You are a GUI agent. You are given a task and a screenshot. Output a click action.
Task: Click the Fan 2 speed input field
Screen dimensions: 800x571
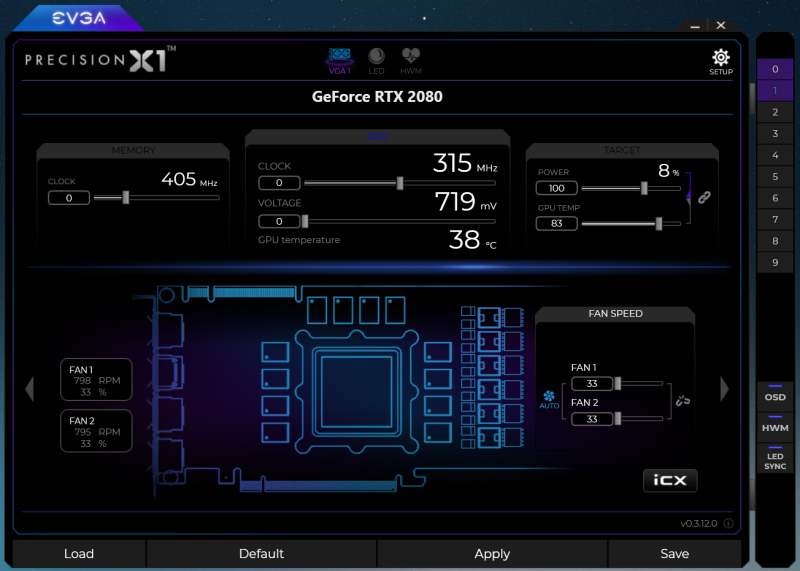tap(592, 419)
